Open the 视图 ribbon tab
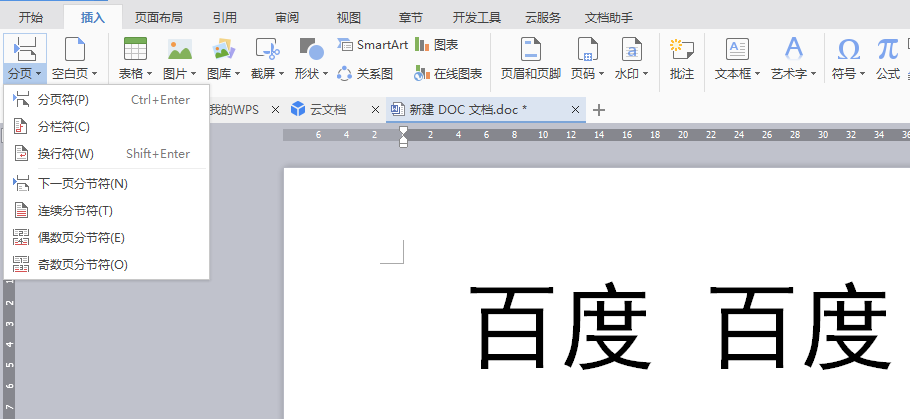Image resolution: width=910 pixels, height=419 pixels. tap(349, 17)
